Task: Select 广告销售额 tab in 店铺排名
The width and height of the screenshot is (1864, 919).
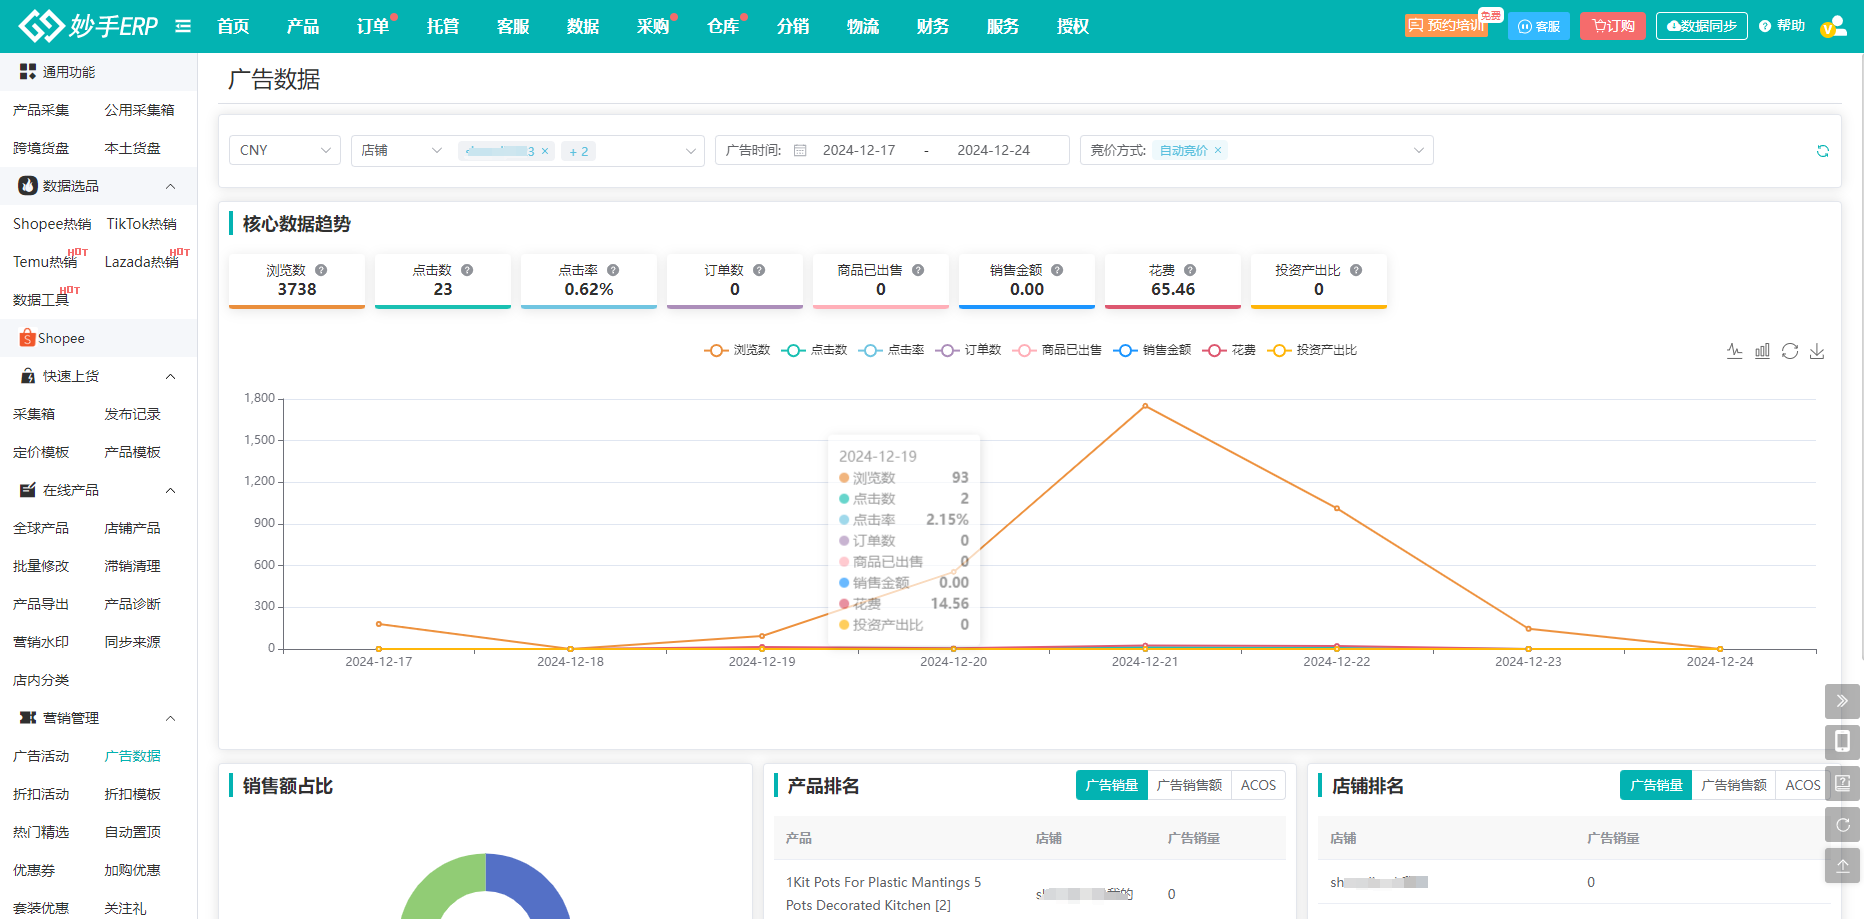Action: [x=1734, y=785]
